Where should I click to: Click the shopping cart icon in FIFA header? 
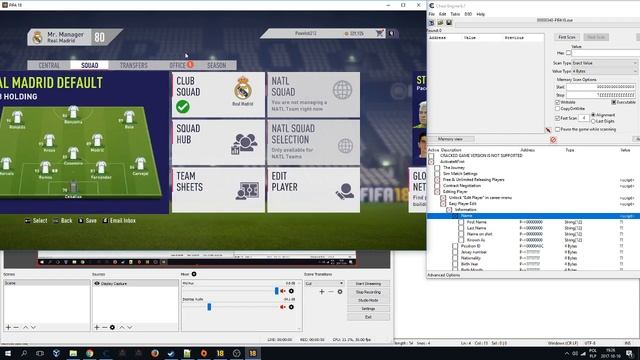pyautogui.click(x=380, y=33)
